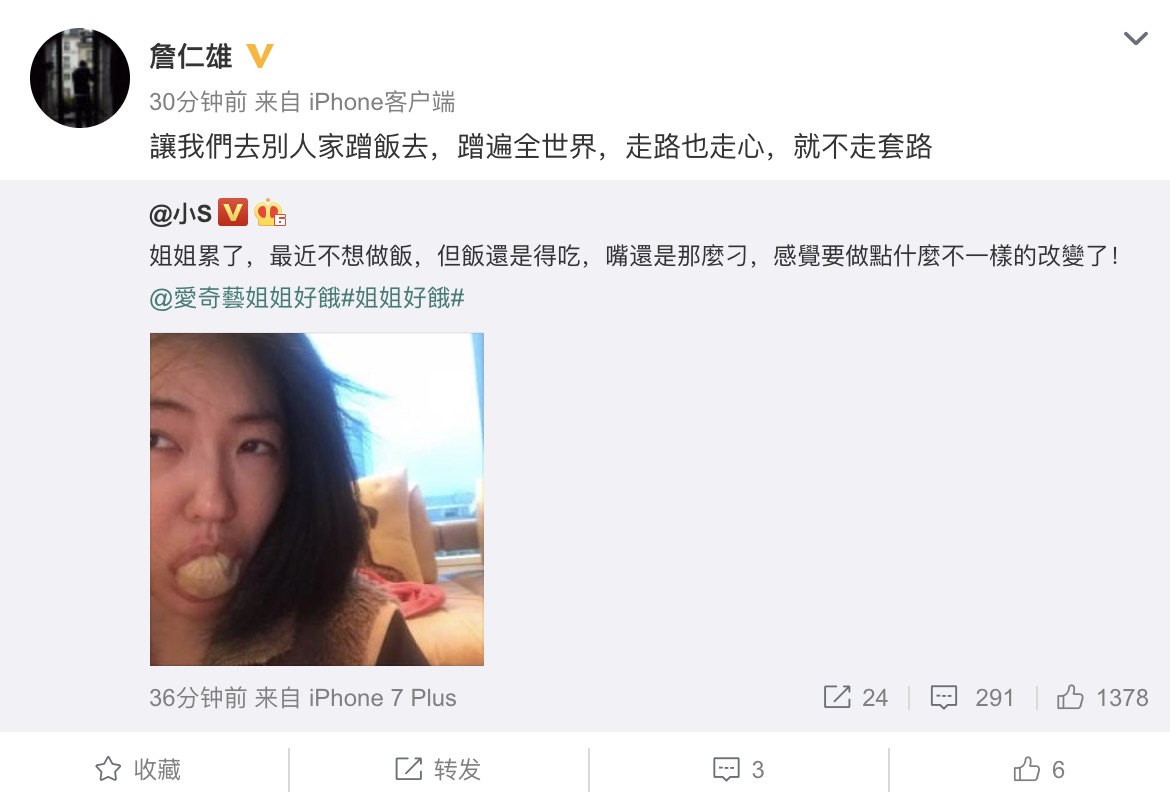1170x806 pixels.
Task: Click the 转发 repost button
Action: click(x=438, y=769)
